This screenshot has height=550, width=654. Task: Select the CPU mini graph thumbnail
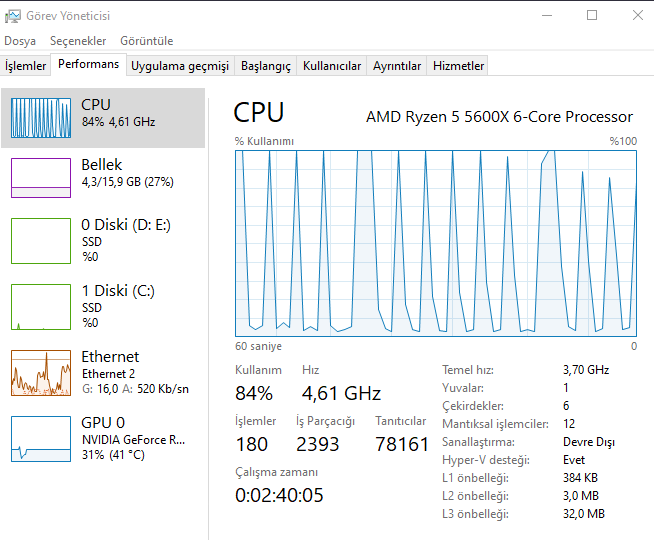pyautogui.click(x=42, y=118)
